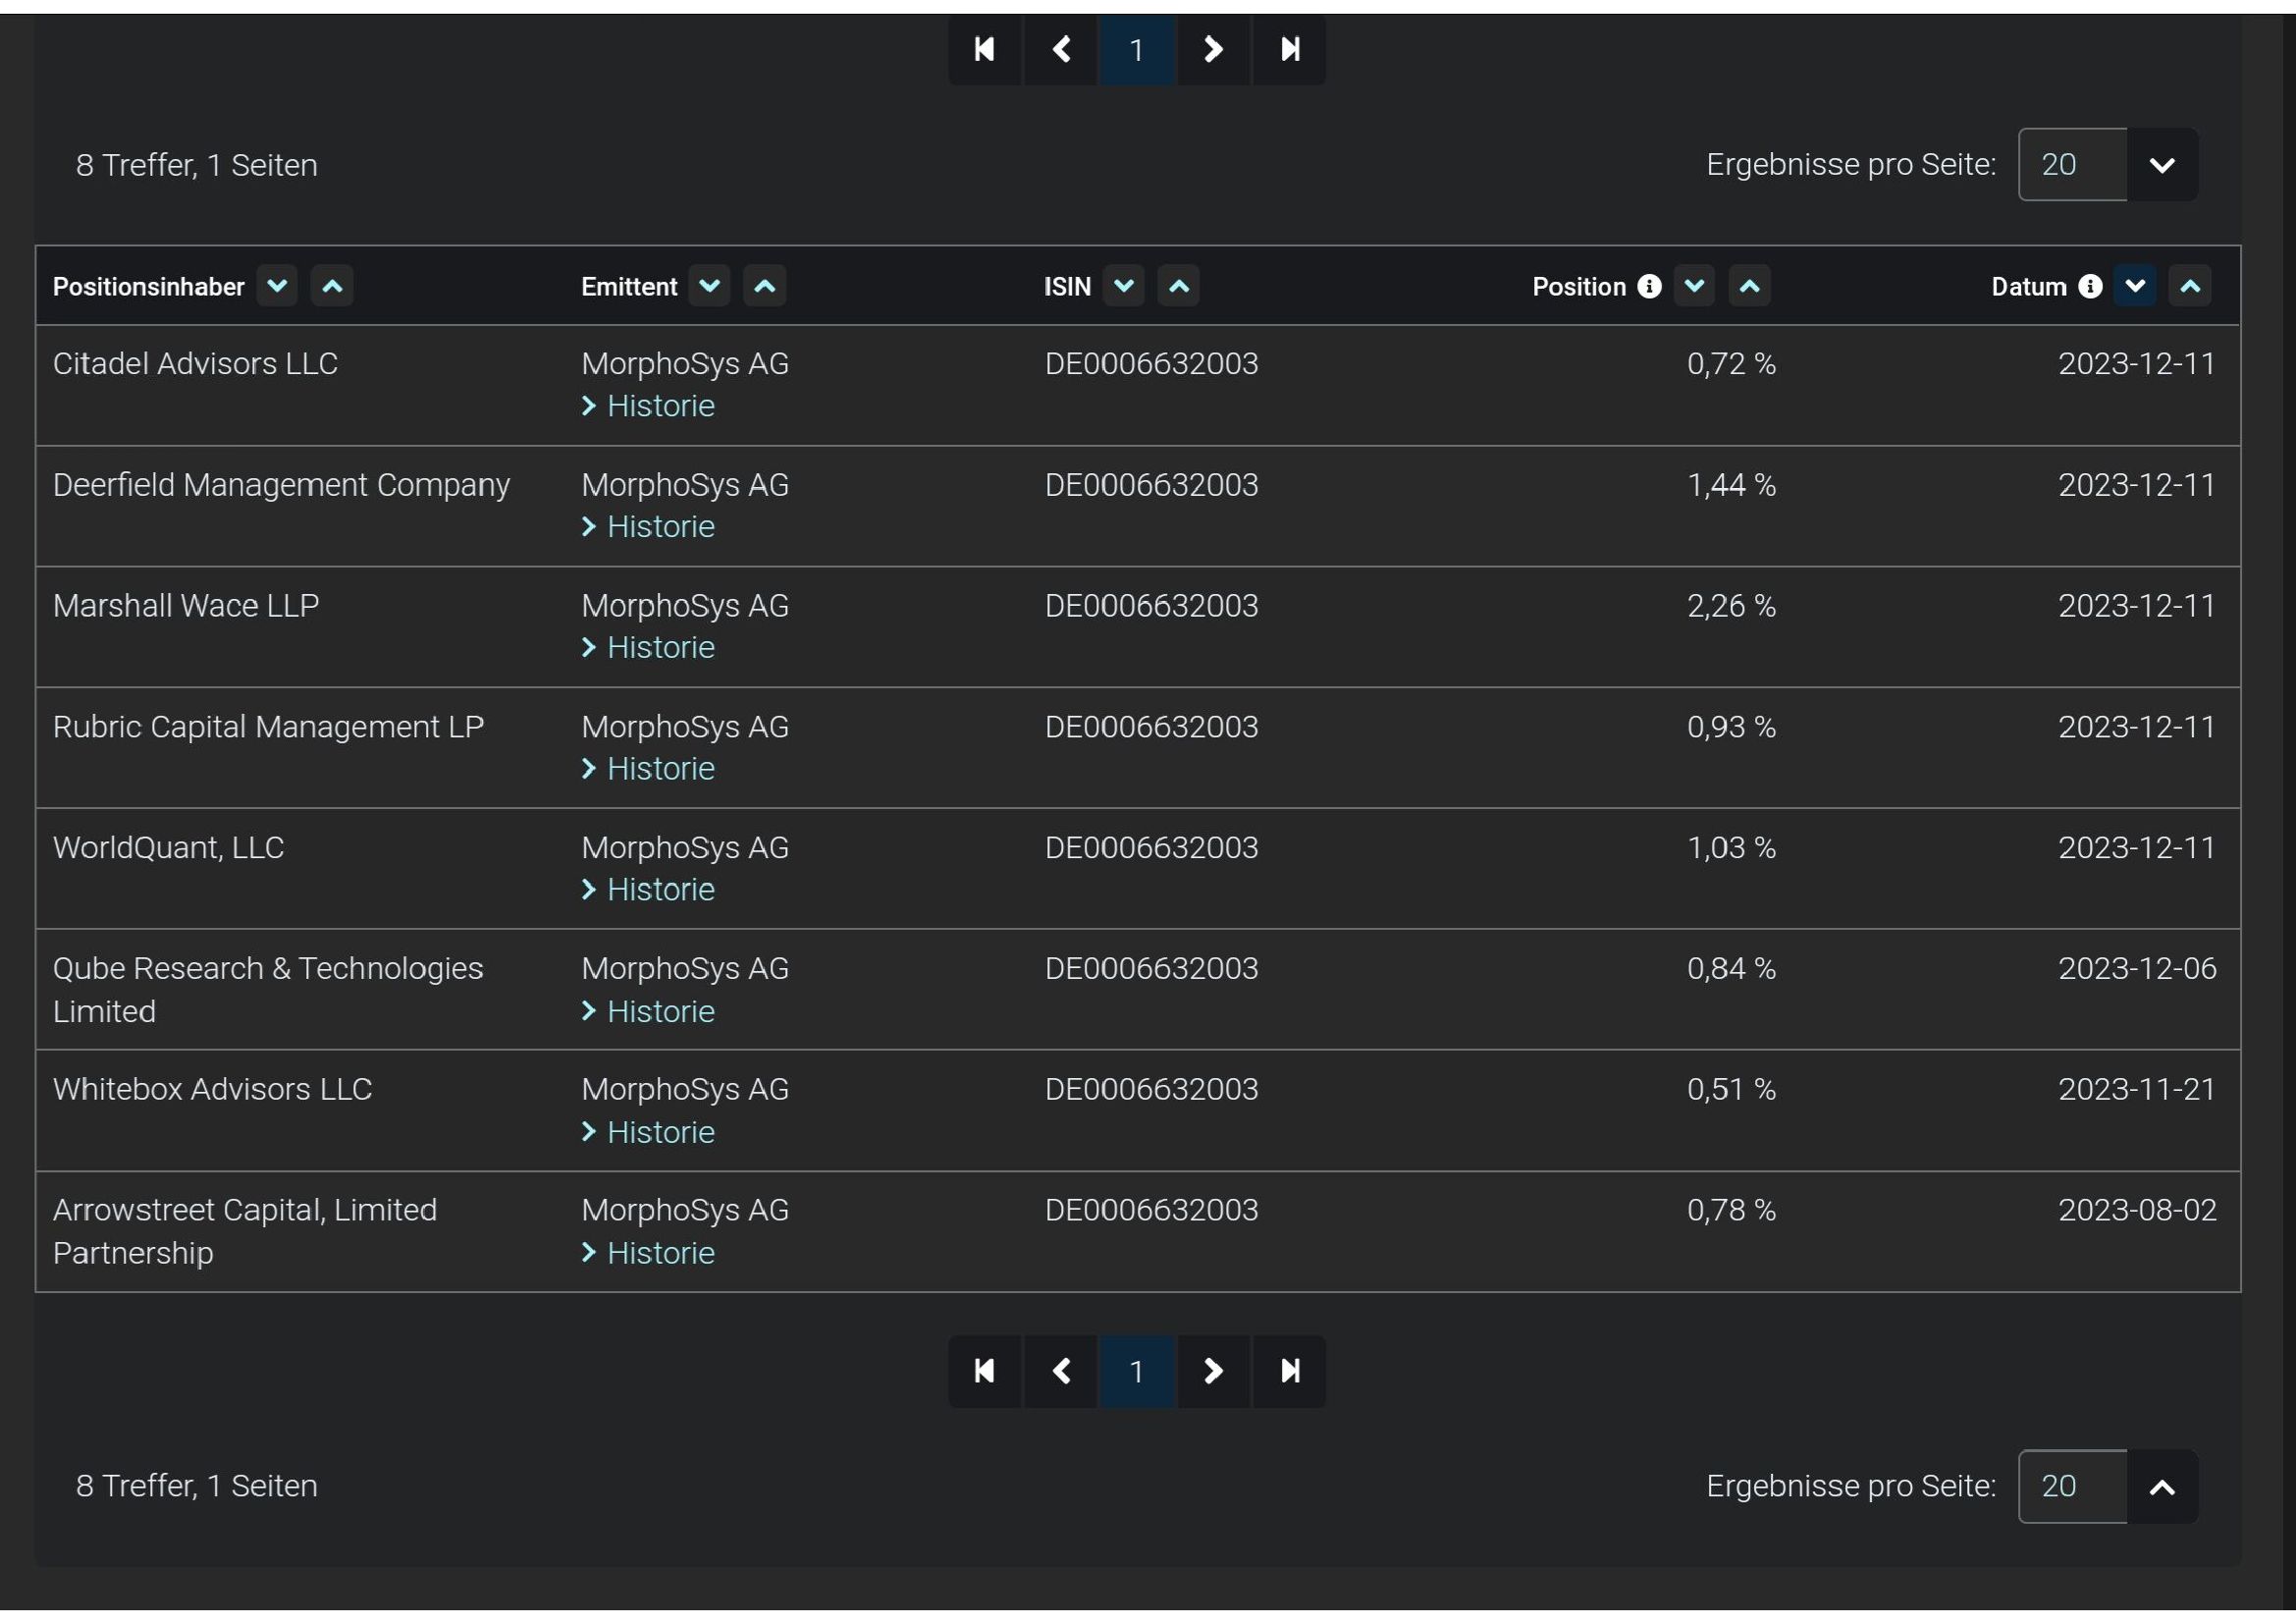Open Historie link for Whitebox Advisors LLC

pyautogui.click(x=660, y=1132)
